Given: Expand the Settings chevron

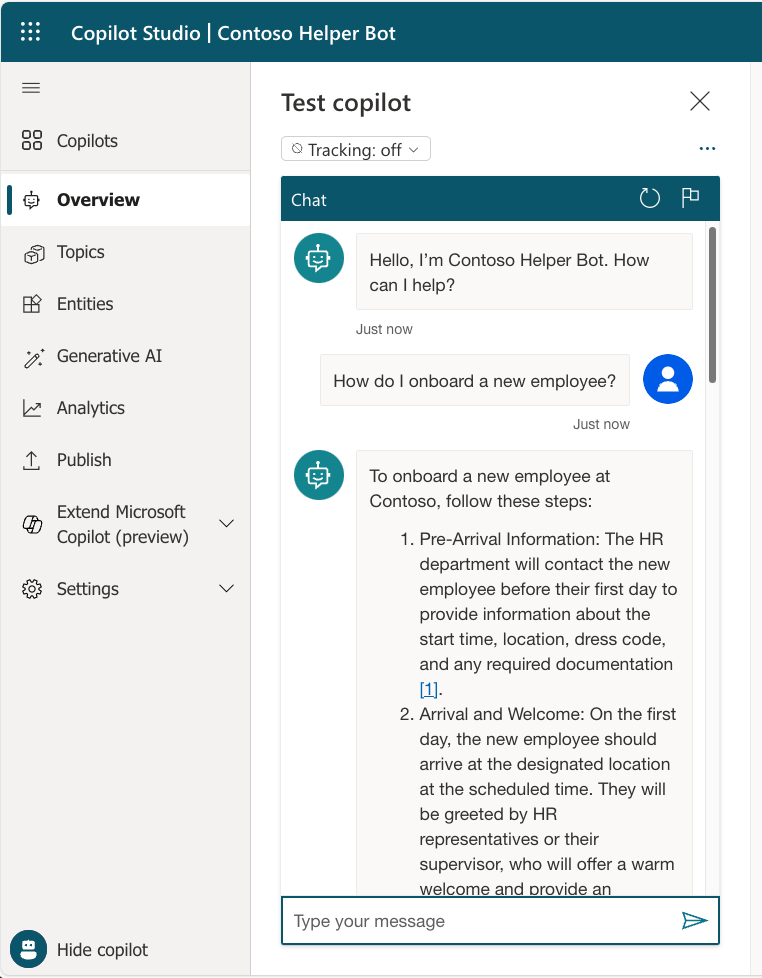Looking at the screenshot, I should coord(227,588).
